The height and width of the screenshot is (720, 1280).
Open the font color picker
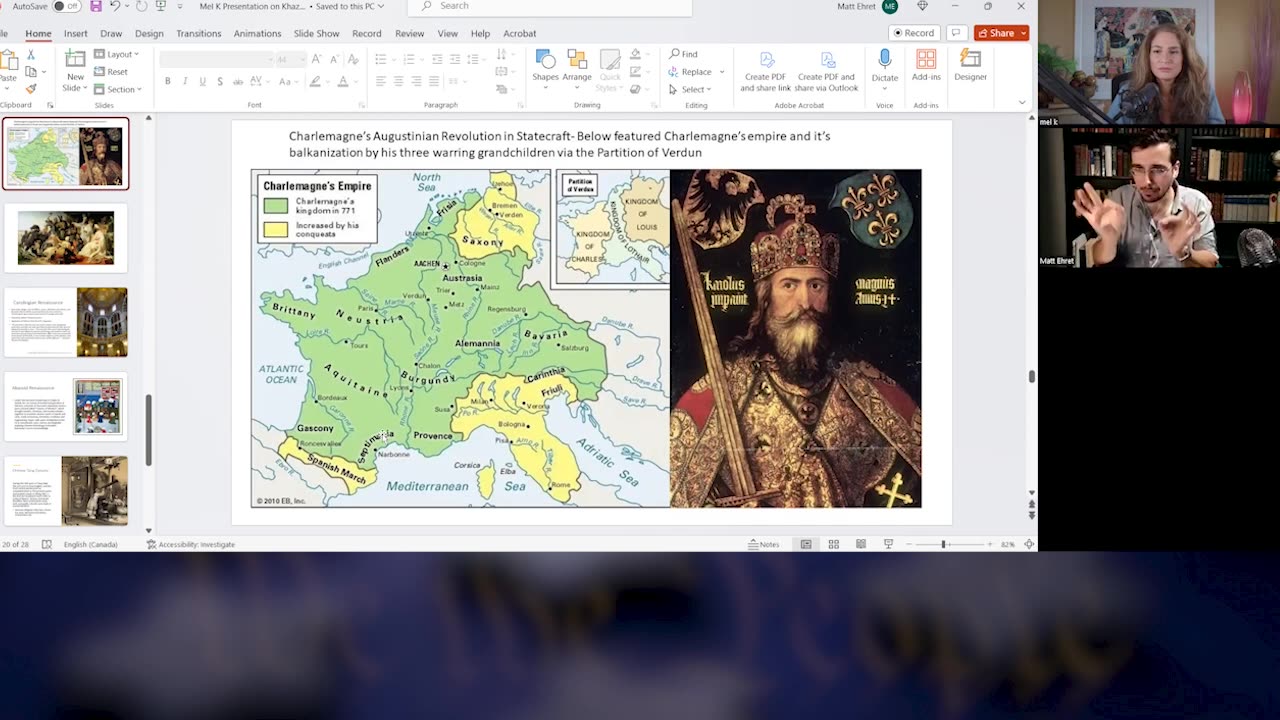(x=342, y=81)
